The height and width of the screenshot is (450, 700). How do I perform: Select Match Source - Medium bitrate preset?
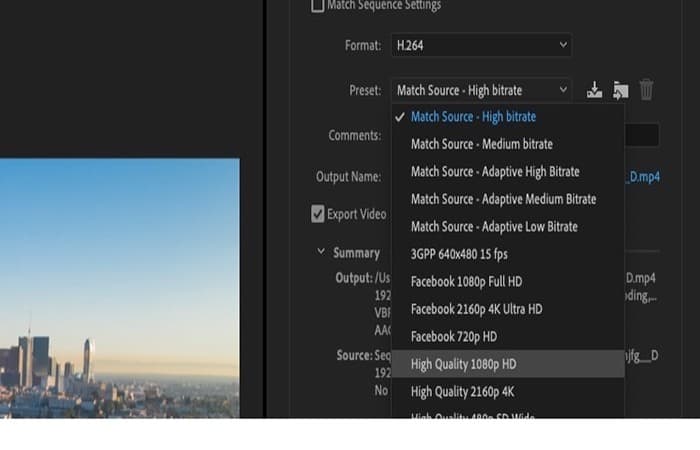click(x=508, y=144)
